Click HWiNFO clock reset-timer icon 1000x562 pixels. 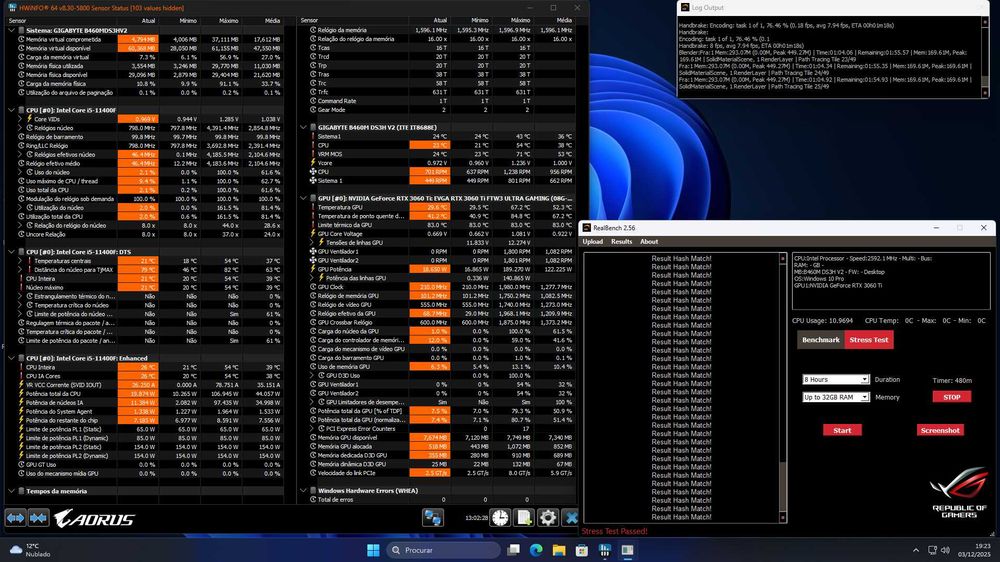pos(501,517)
